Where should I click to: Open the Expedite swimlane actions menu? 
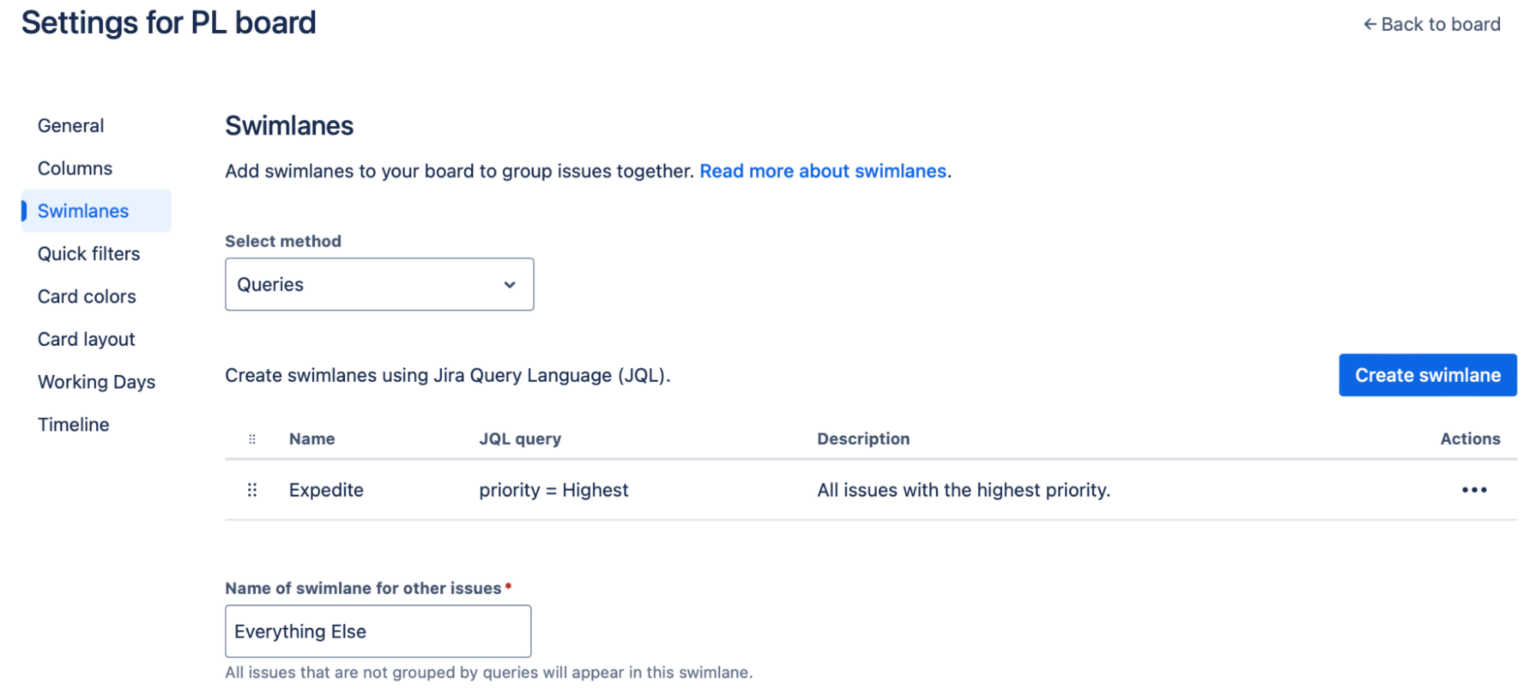tap(1474, 490)
